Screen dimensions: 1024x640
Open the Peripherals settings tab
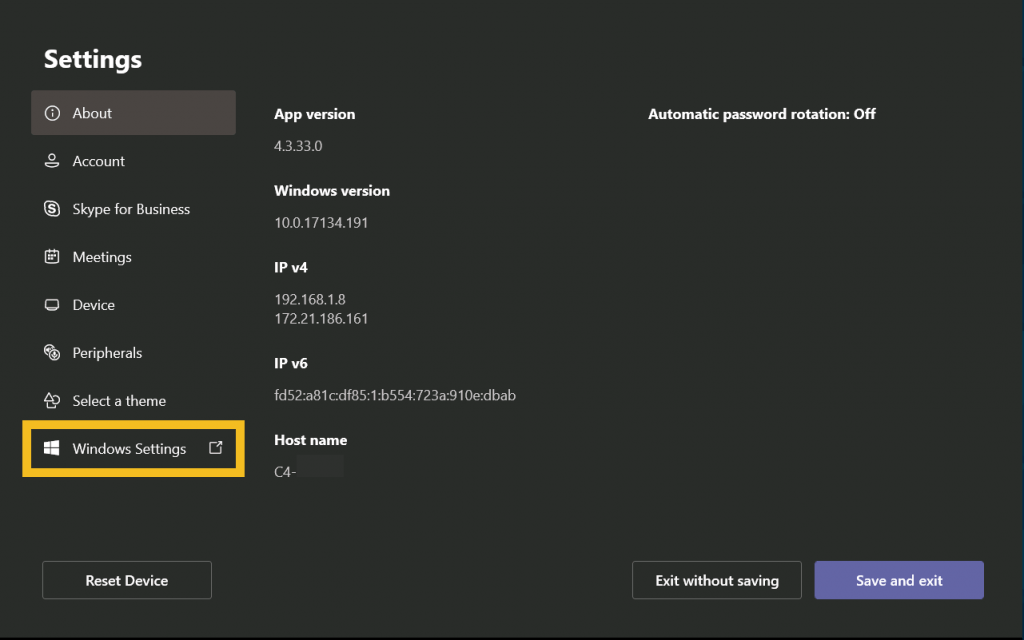(x=133, y=353)
